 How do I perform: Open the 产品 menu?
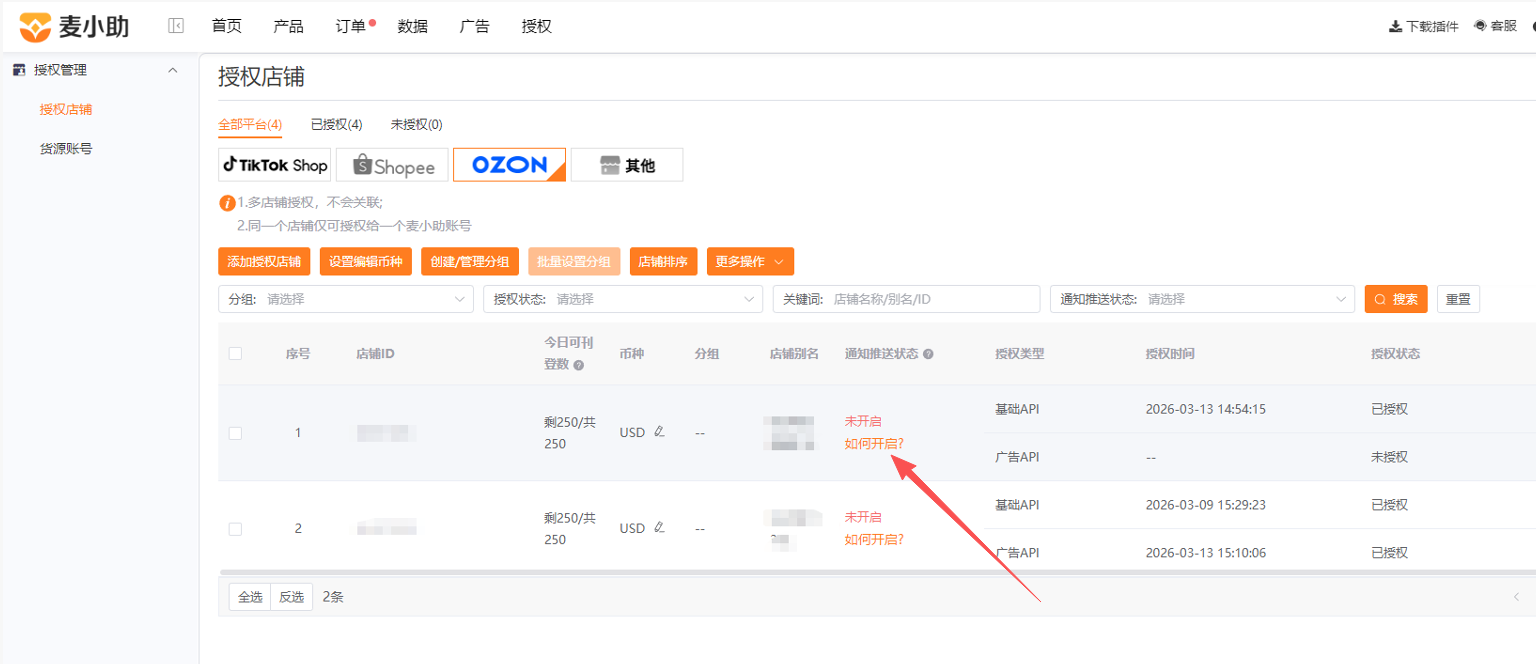[289, 27]
